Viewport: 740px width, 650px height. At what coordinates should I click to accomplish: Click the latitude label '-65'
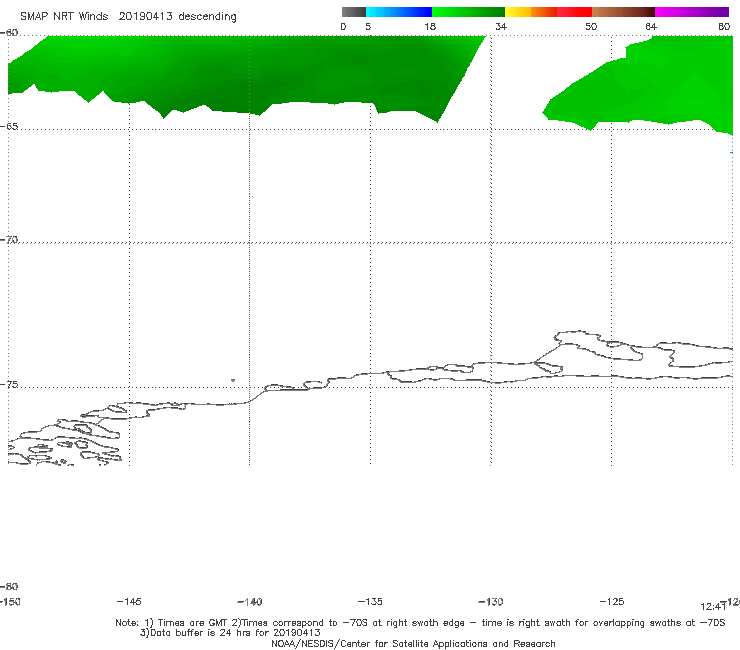[x=9, y=127]
